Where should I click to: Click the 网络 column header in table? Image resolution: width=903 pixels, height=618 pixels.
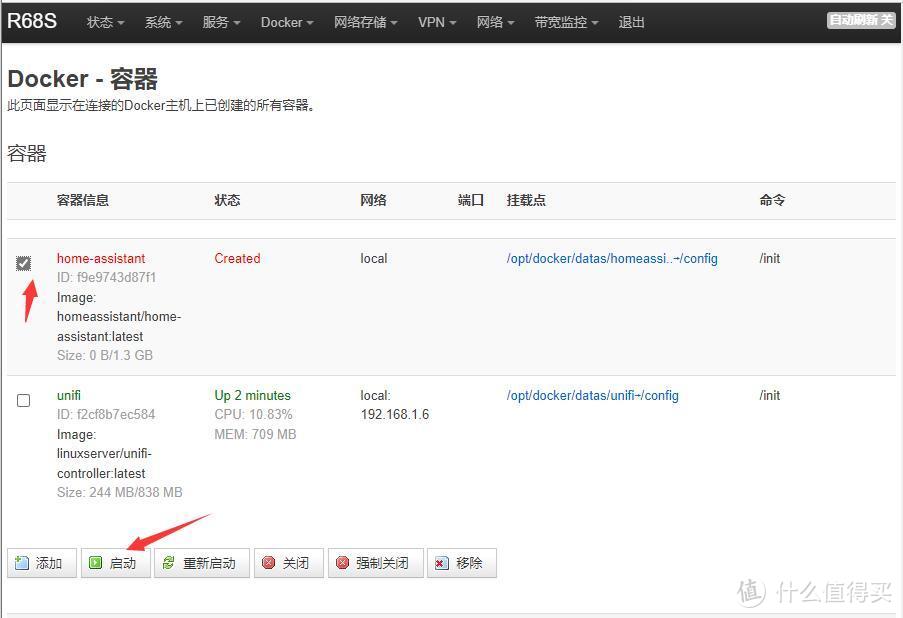[373, 200]
